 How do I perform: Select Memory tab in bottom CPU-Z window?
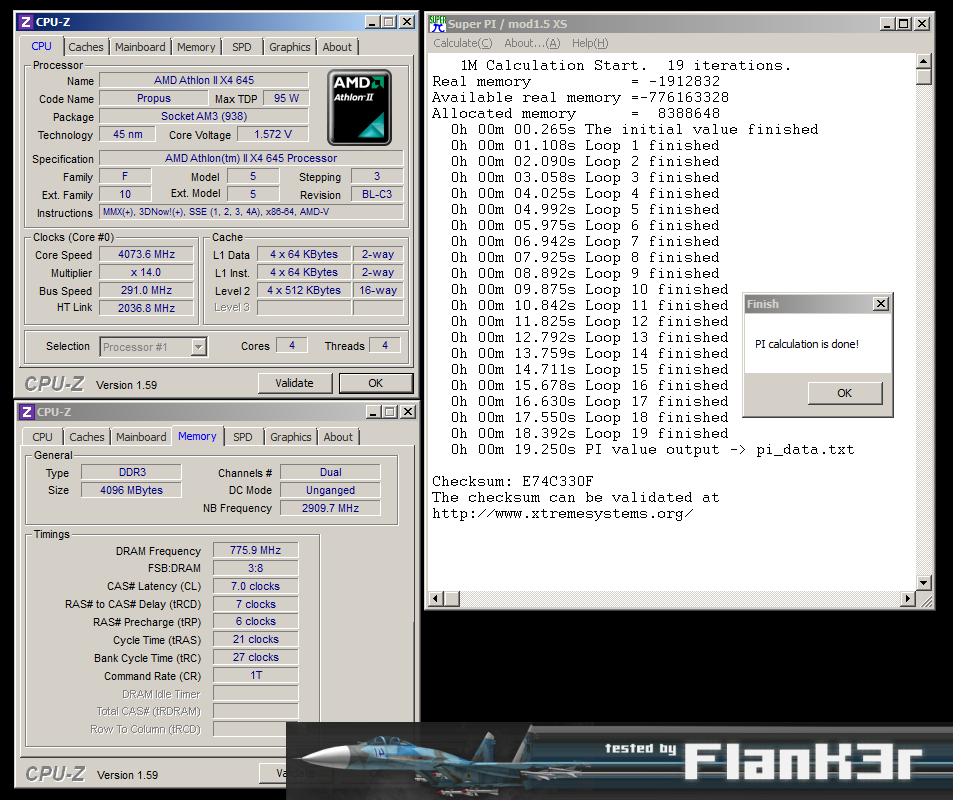coord(198,436)
